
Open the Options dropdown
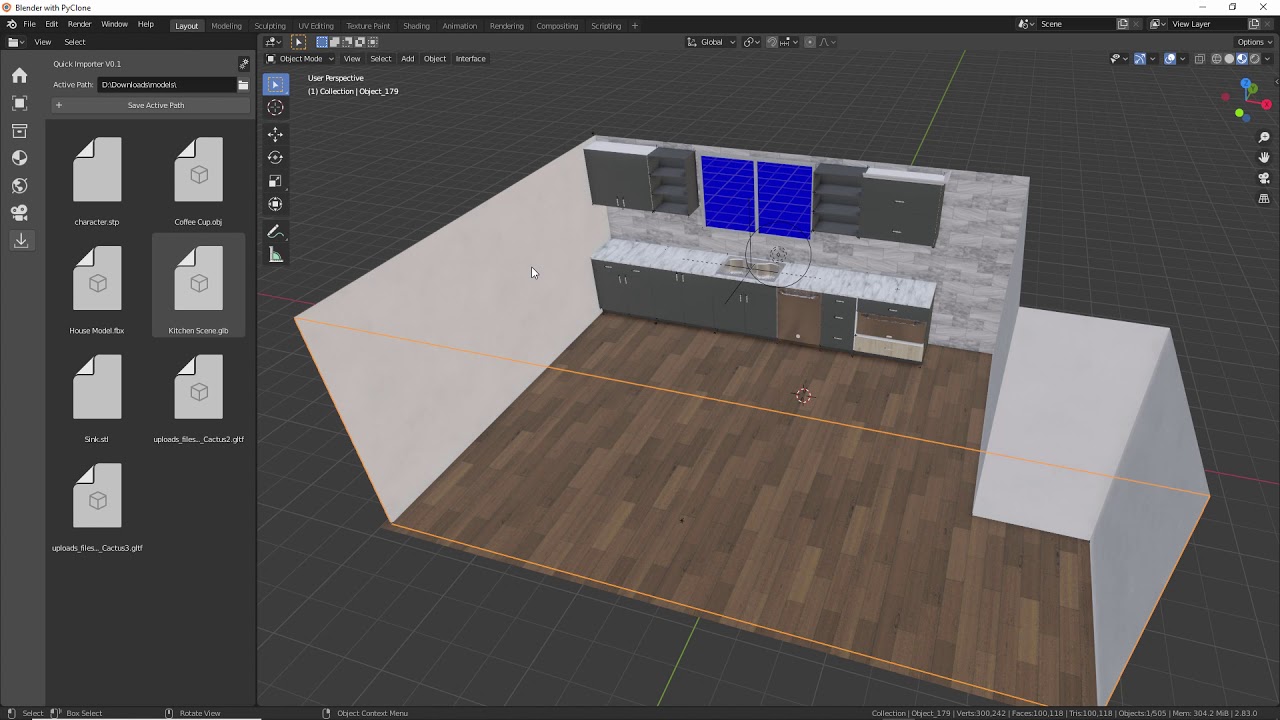click(x=1255, y=42)
